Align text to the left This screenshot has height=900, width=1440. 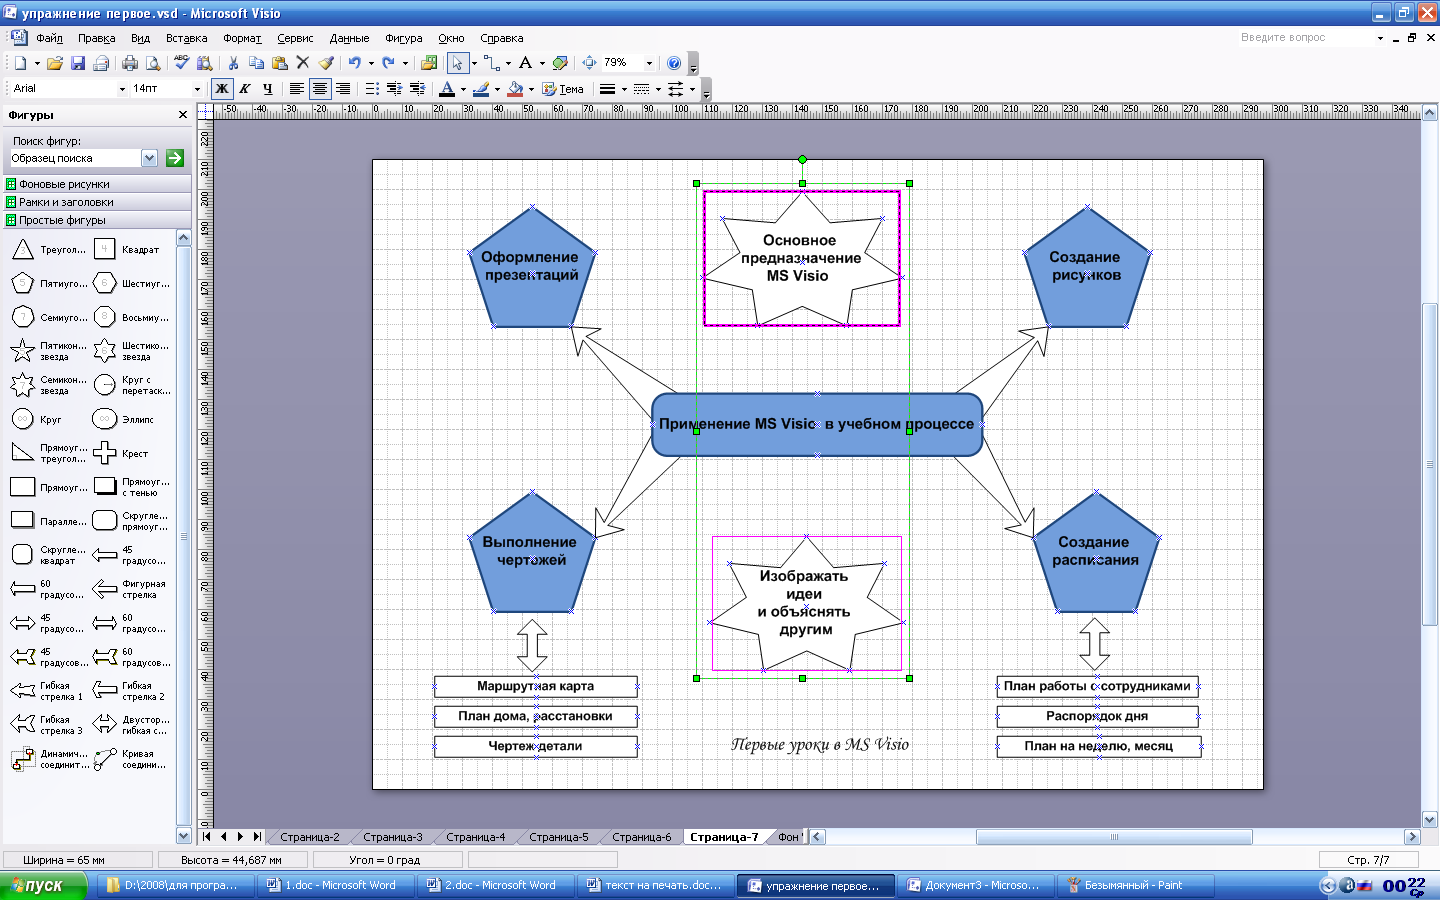[x=297, y=89]
